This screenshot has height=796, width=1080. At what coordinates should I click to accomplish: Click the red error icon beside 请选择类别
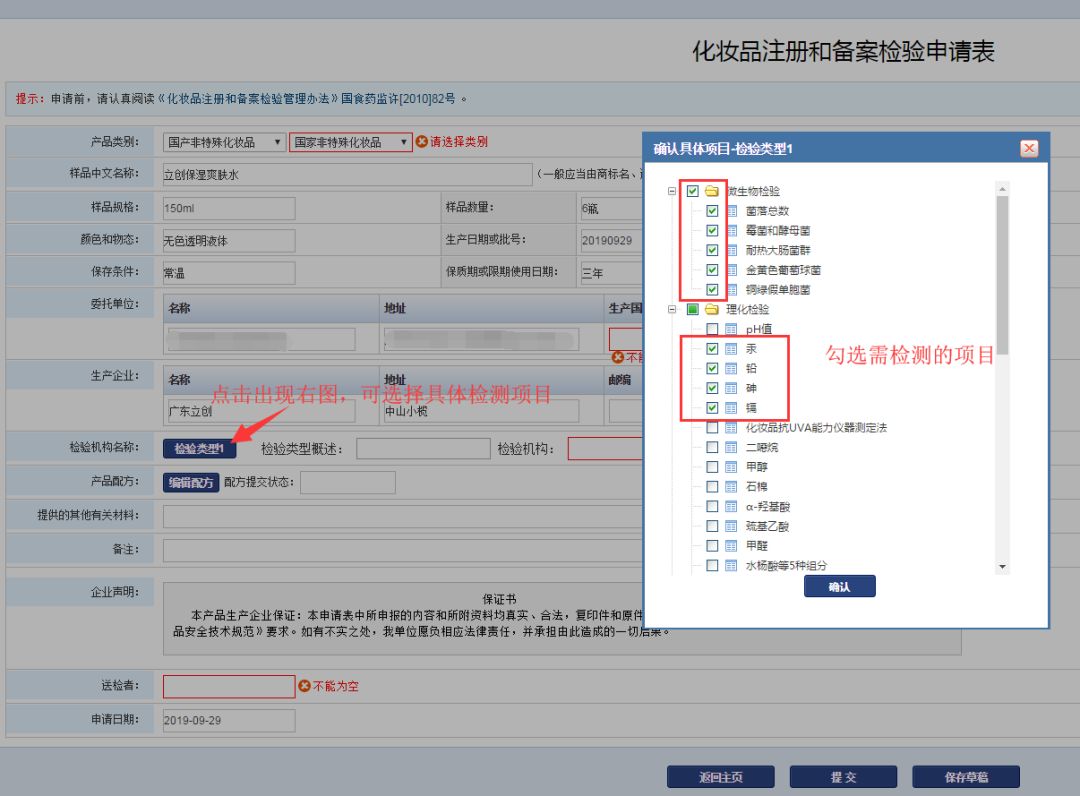[422, 142]
